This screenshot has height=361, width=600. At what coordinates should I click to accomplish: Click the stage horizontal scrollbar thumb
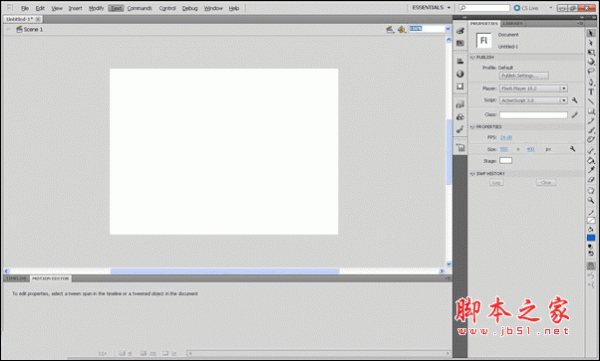(225, 271)
